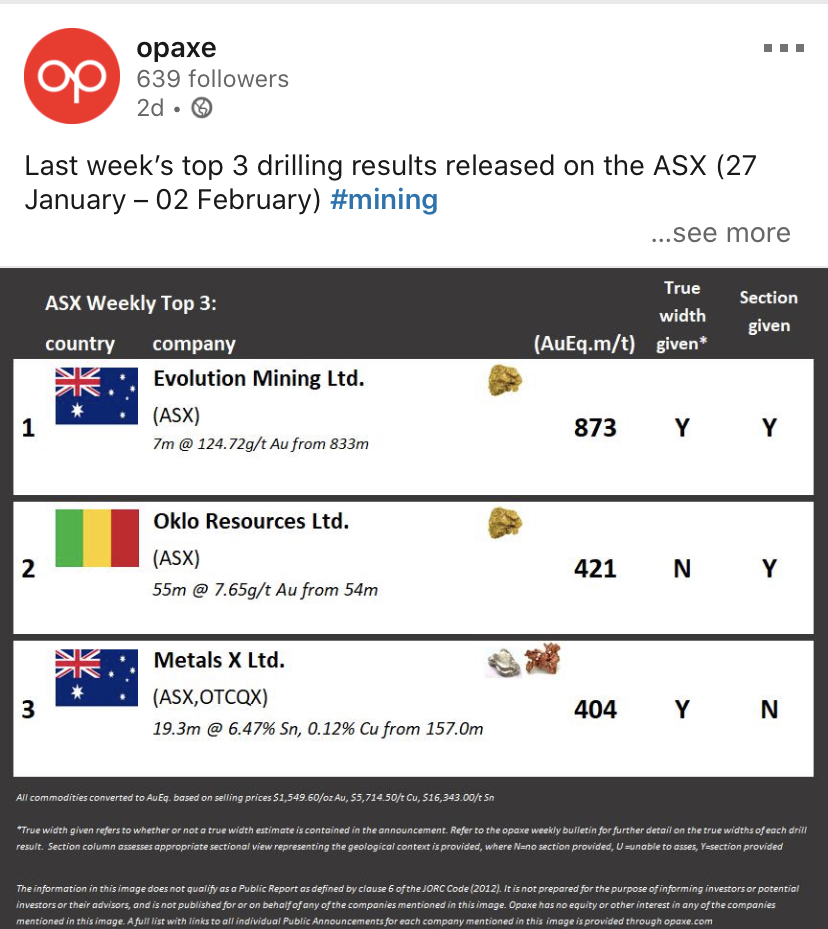828x929 pixels.
Task: Open the opaxe profile logo
Action: pos(72,76)
